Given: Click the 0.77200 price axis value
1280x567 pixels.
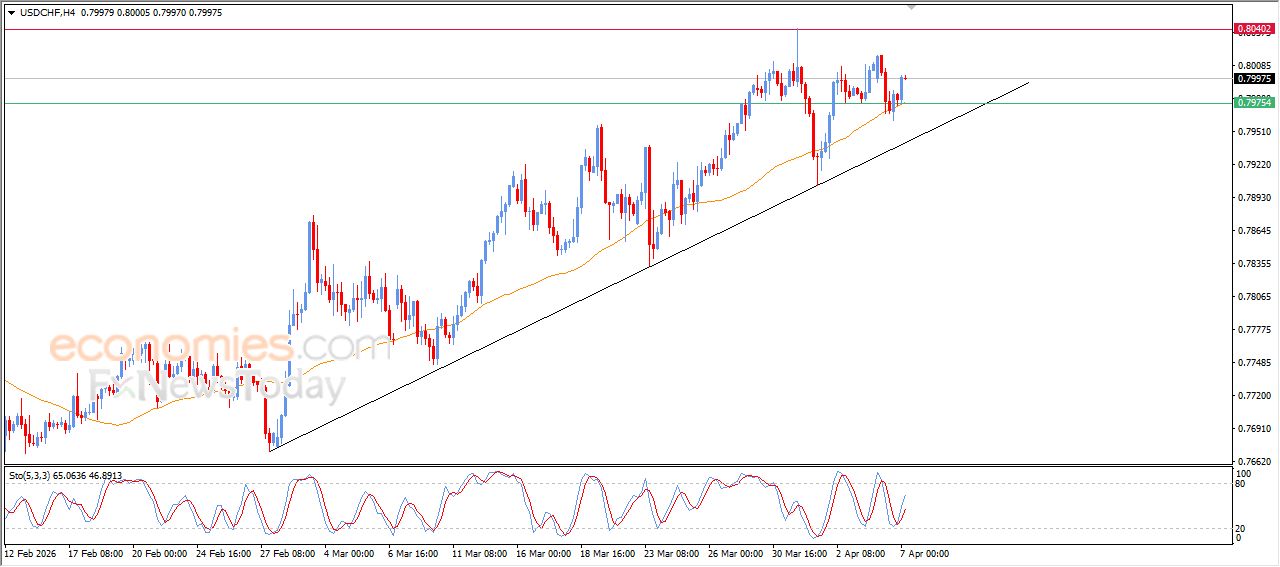Looking at the screenshot, I should click(x=1254, y=395).
